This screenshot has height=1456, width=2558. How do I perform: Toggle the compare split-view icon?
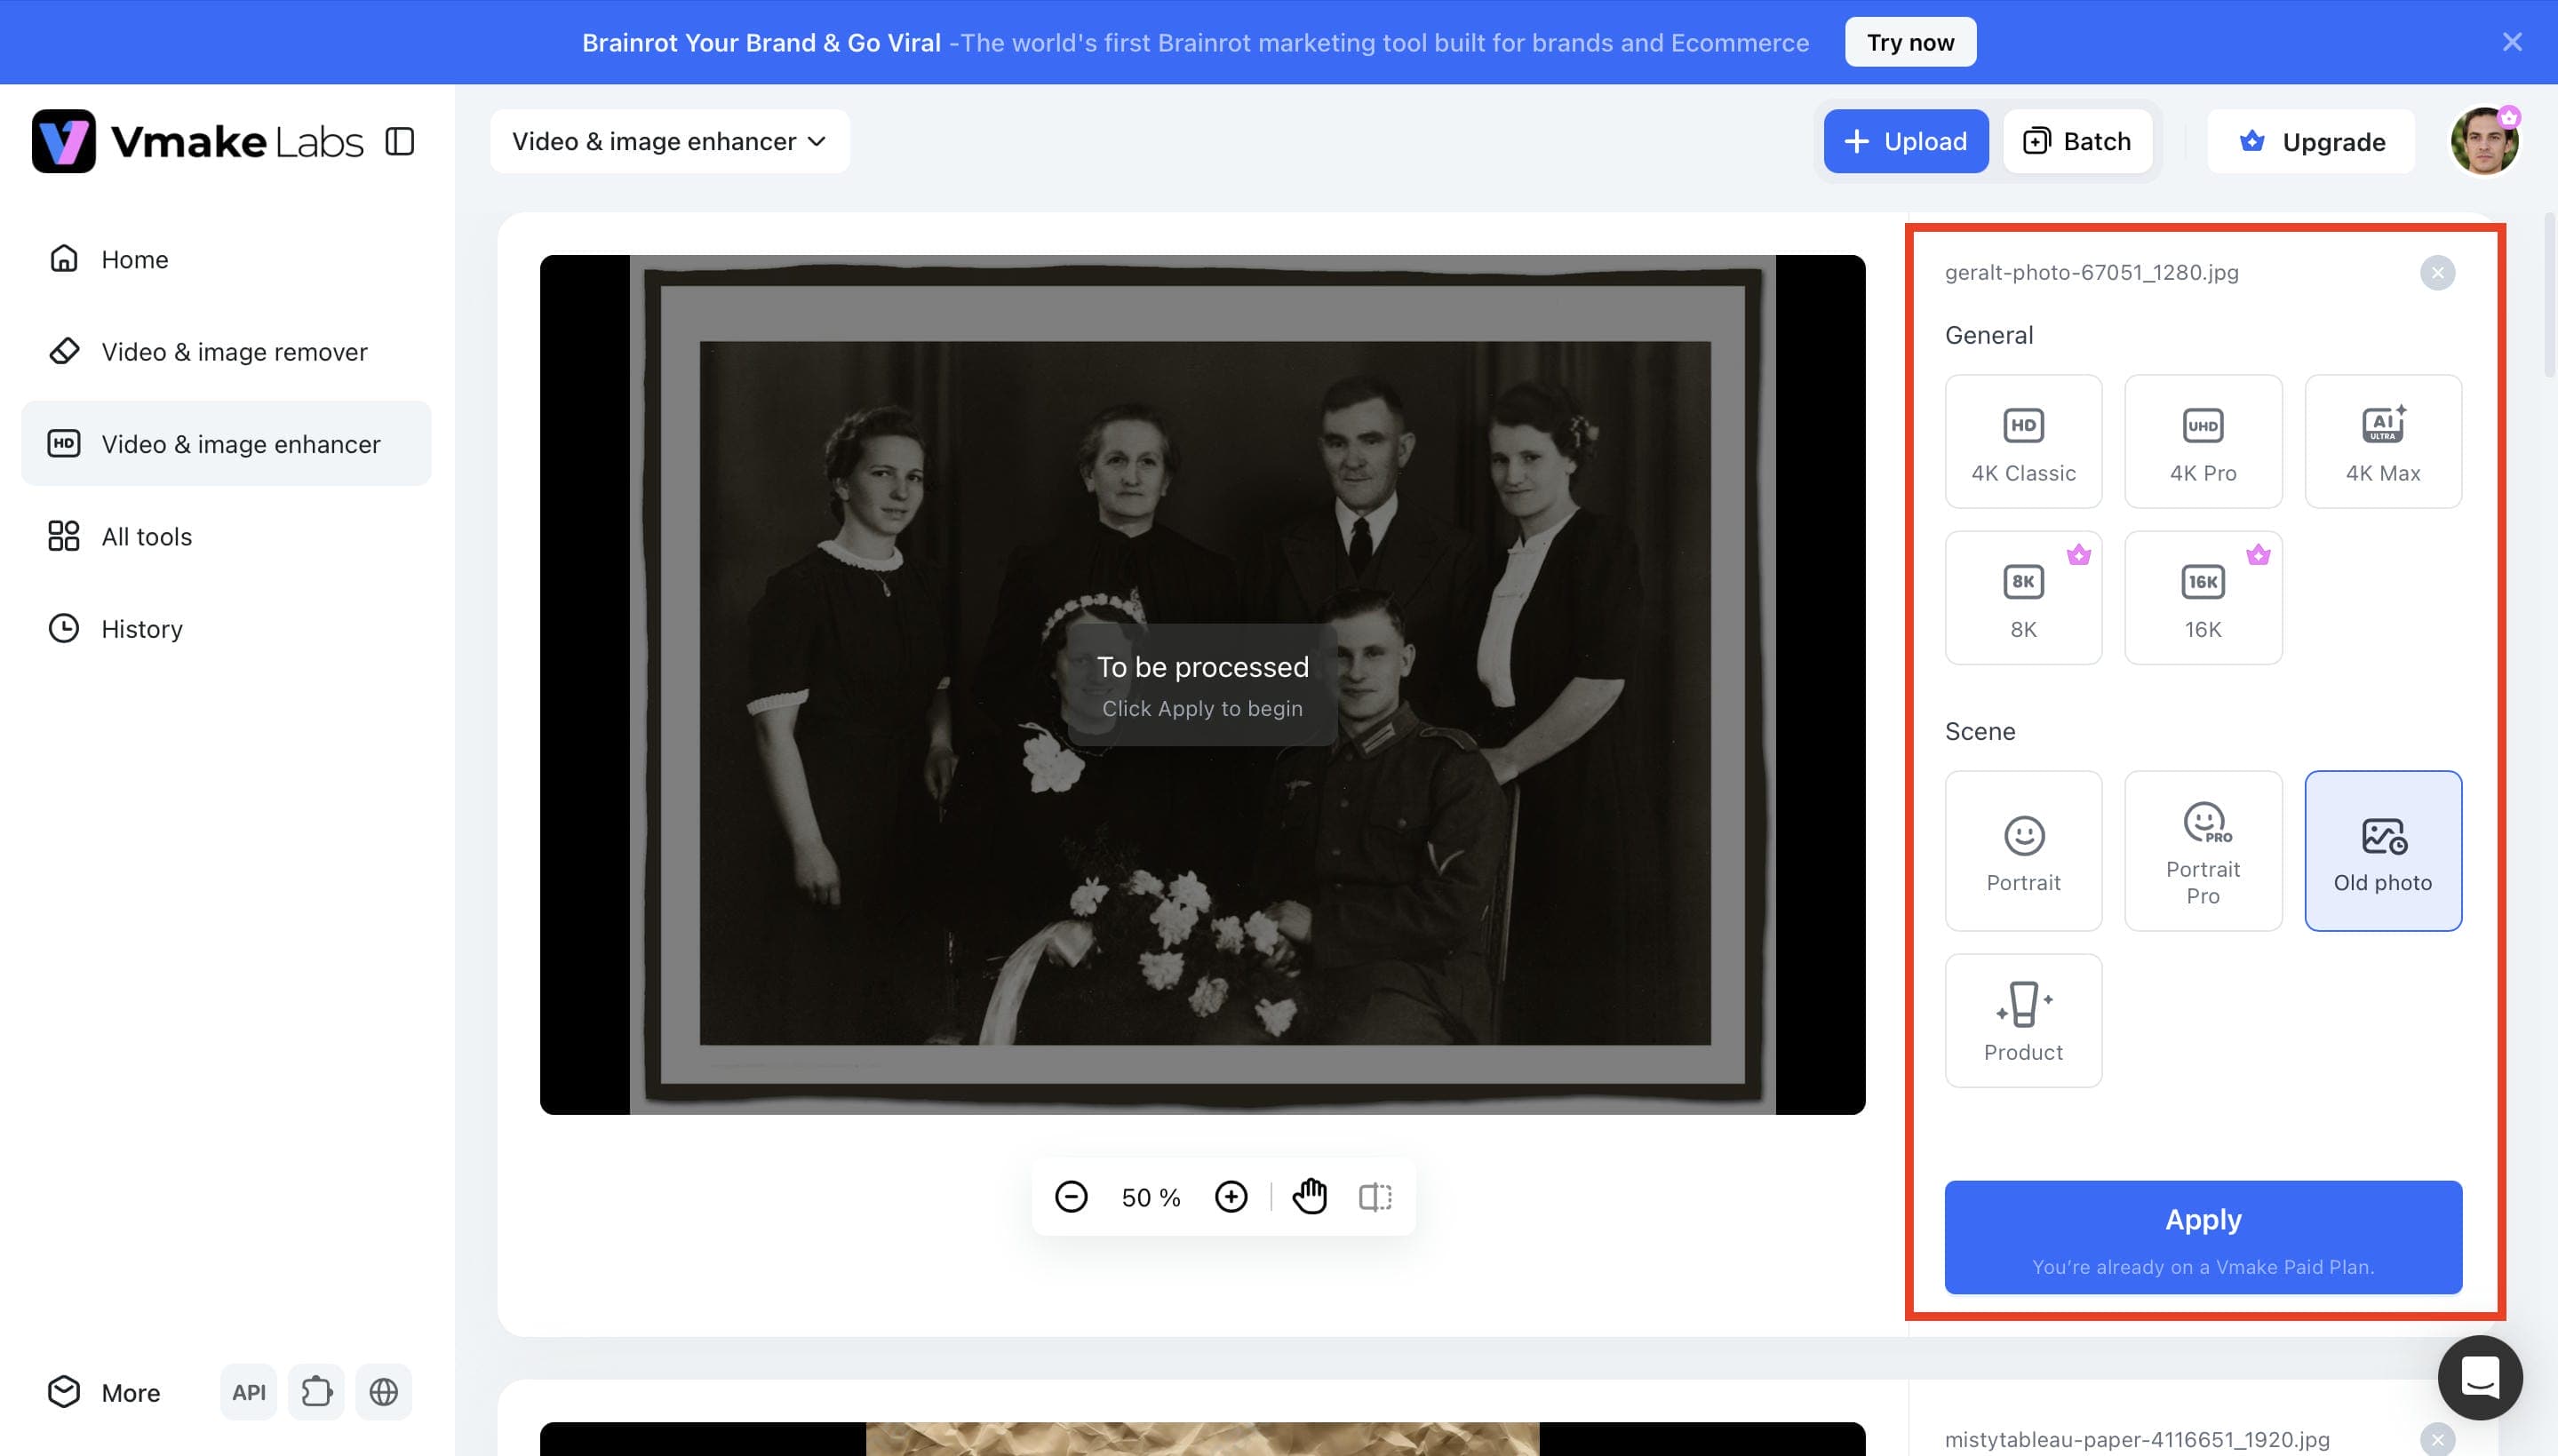point(1376,1197)
